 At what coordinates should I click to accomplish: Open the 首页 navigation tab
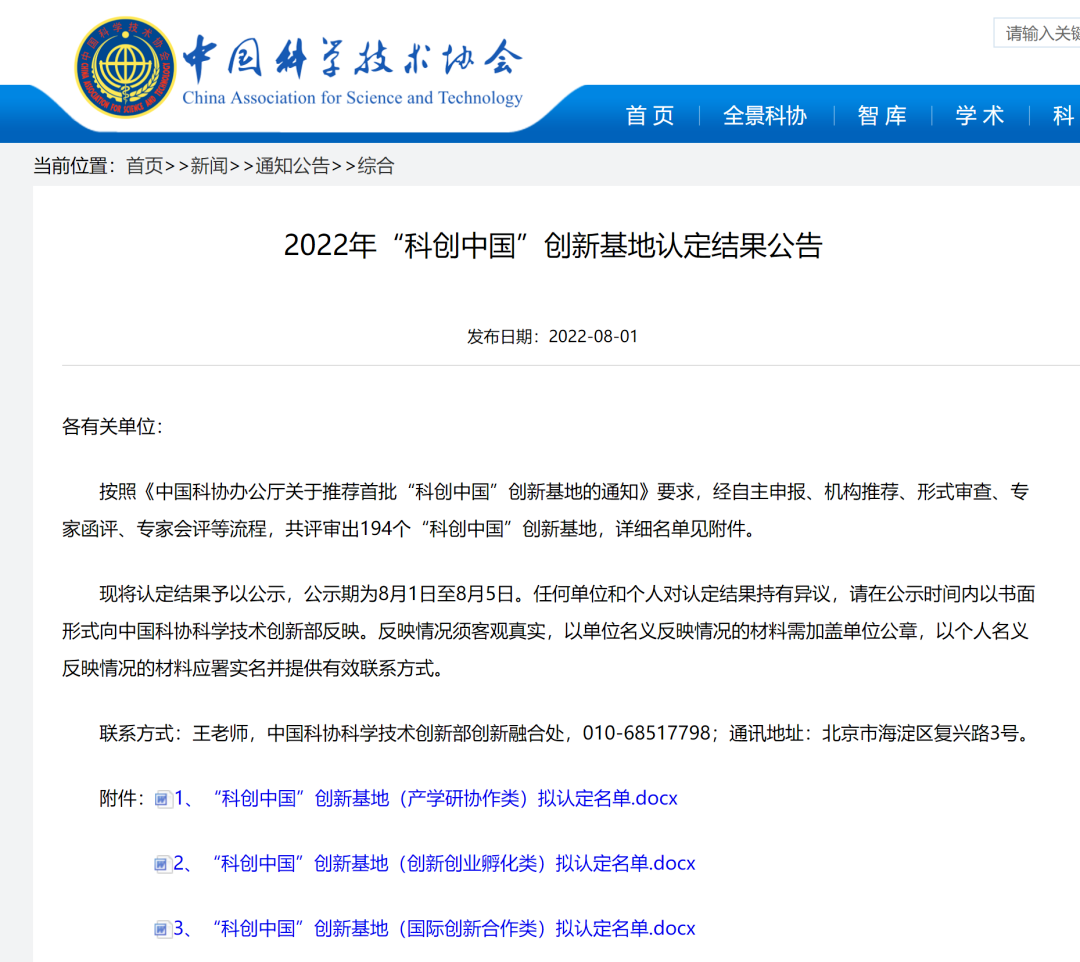tap(650, 115)
